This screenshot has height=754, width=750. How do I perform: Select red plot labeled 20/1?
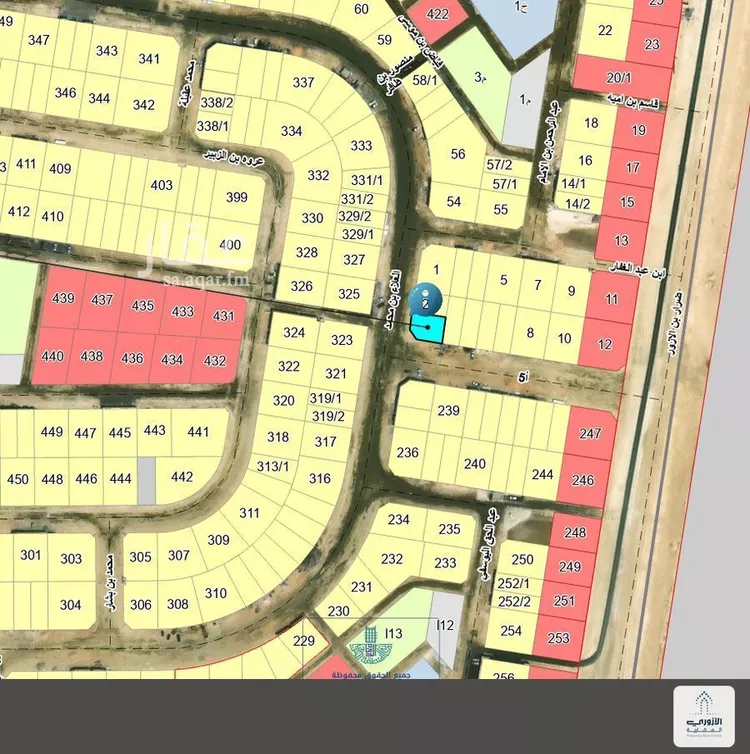[x=619, y=77]
